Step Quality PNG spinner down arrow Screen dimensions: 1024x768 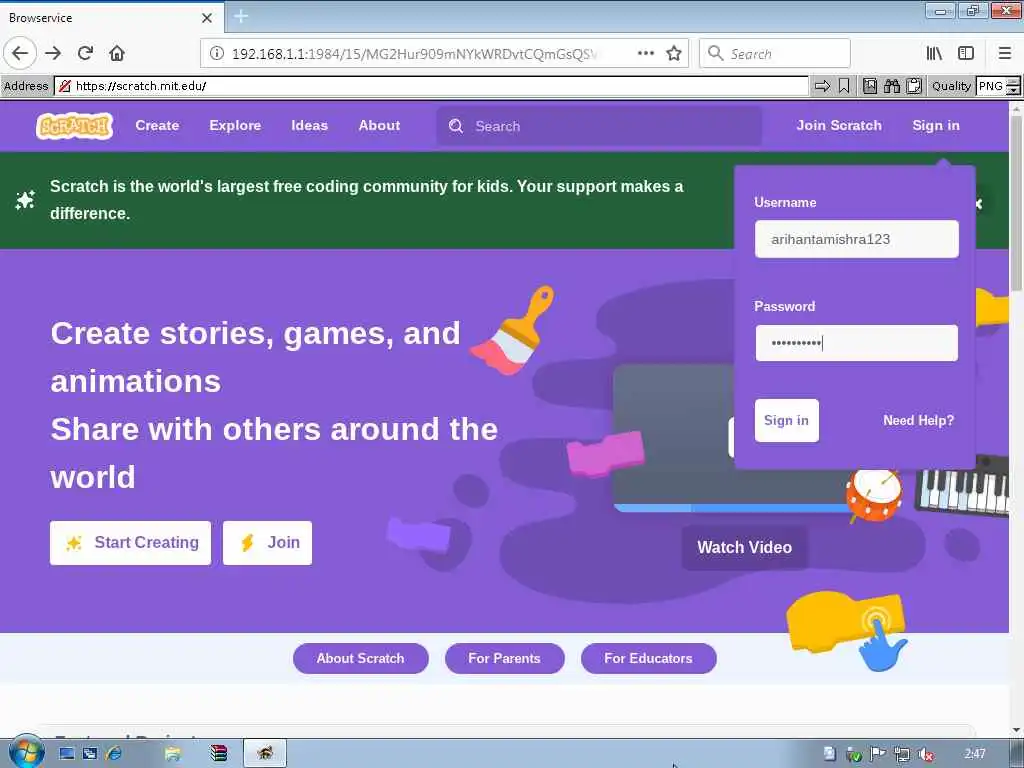point(1013,90)
